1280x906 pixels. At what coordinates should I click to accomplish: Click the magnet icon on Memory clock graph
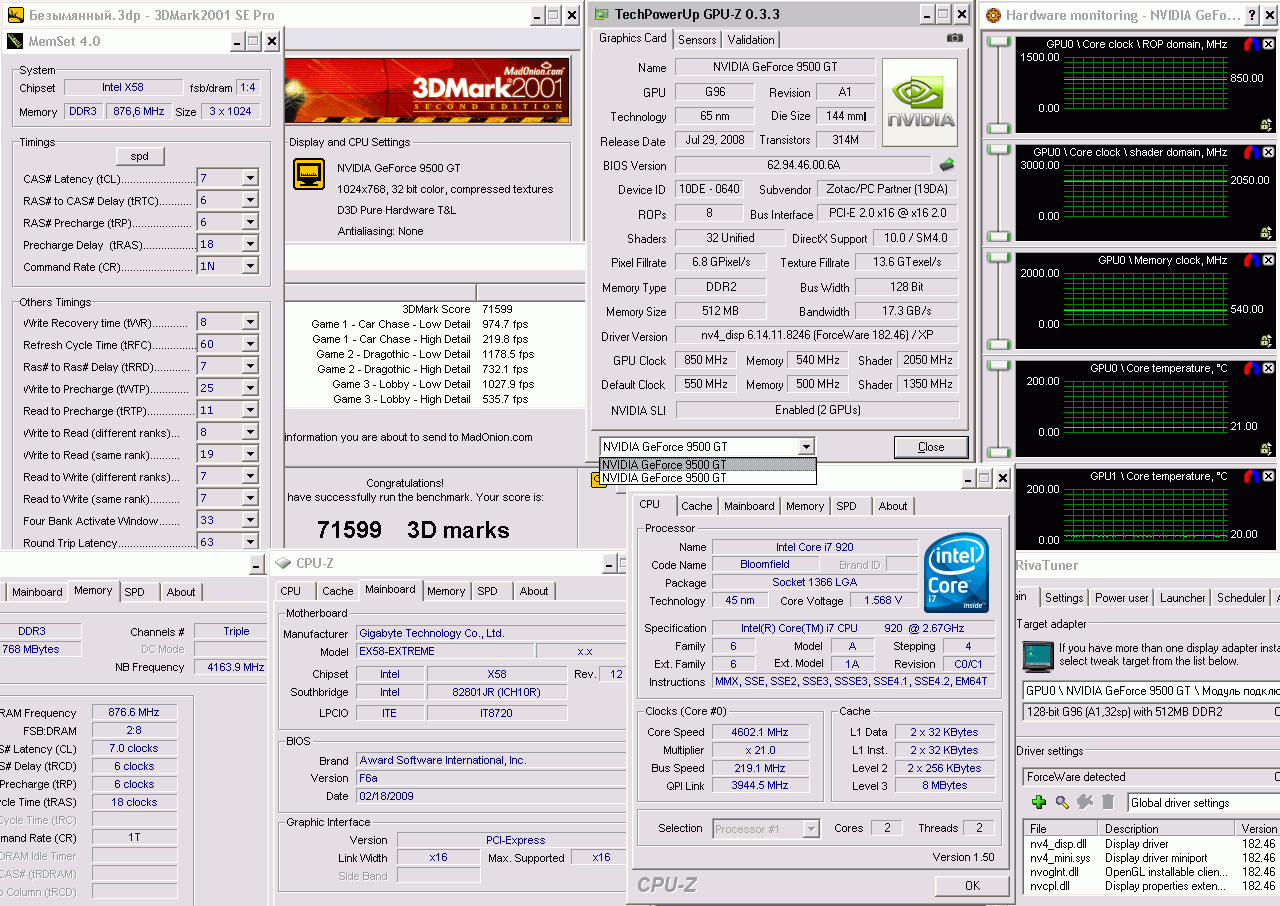tap(1251, 260)
